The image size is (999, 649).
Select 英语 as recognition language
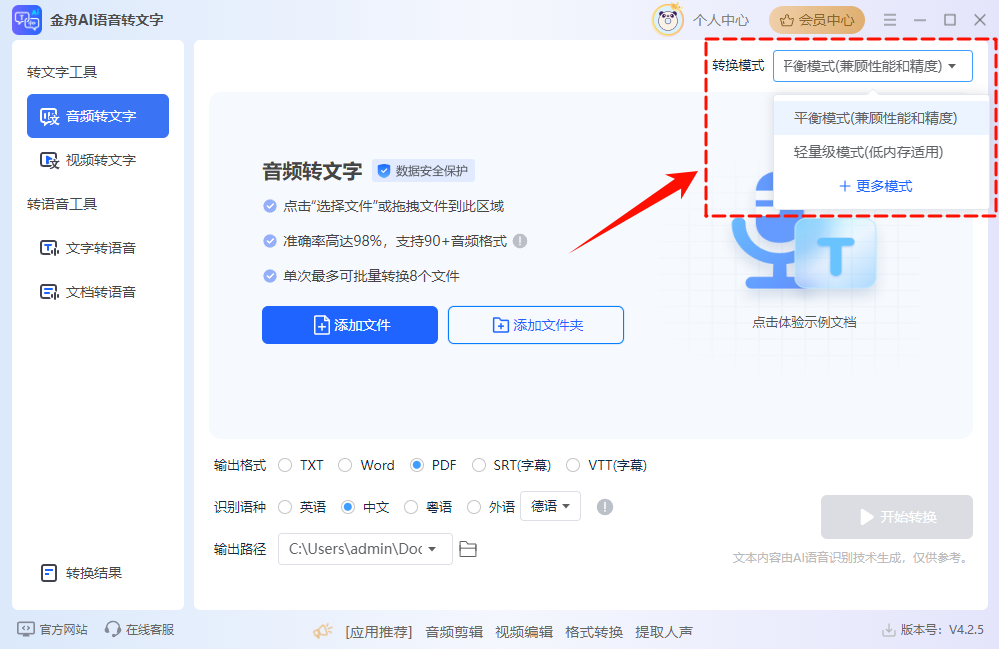tap(303, 507)
